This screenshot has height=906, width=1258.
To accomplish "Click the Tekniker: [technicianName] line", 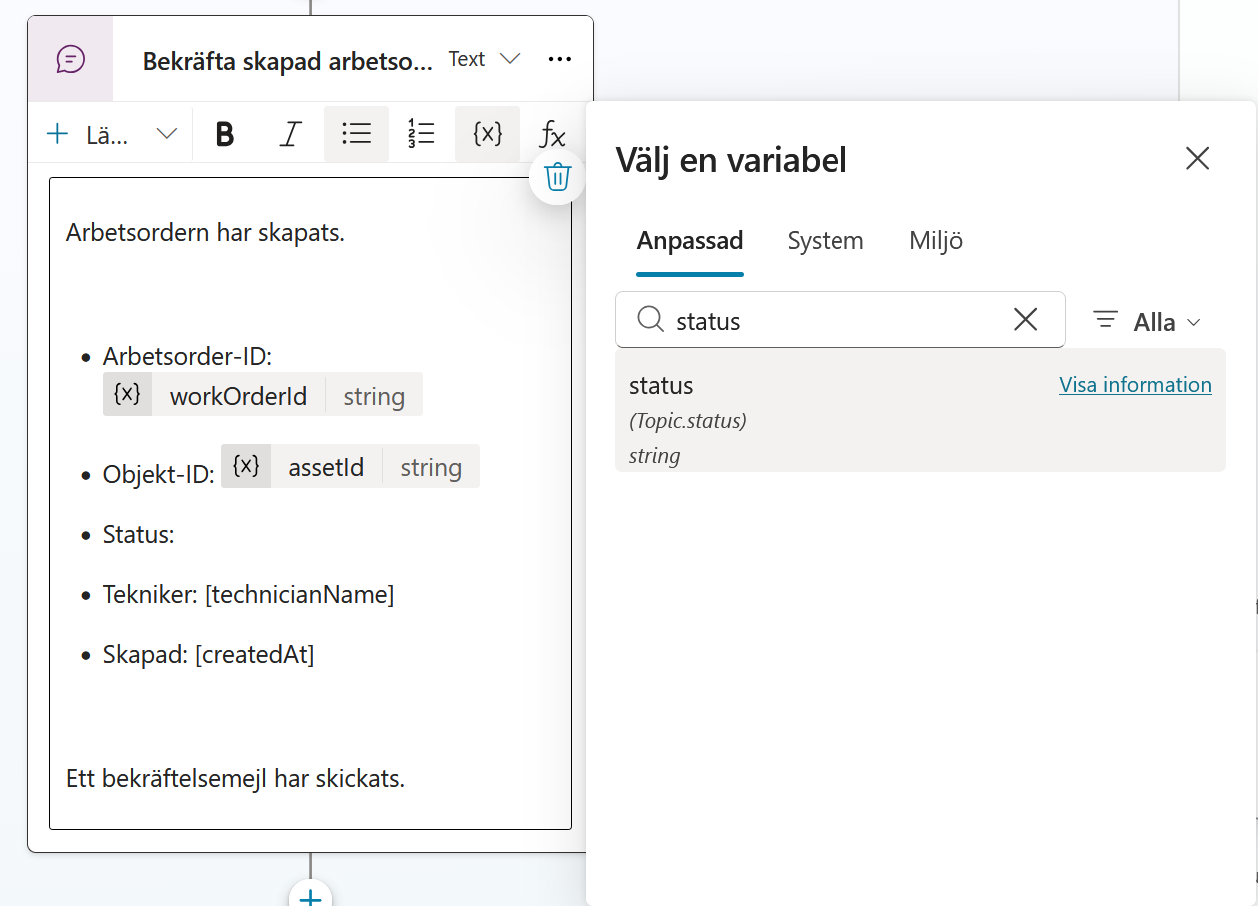I will pyautogui.click(x=248, y=595).
